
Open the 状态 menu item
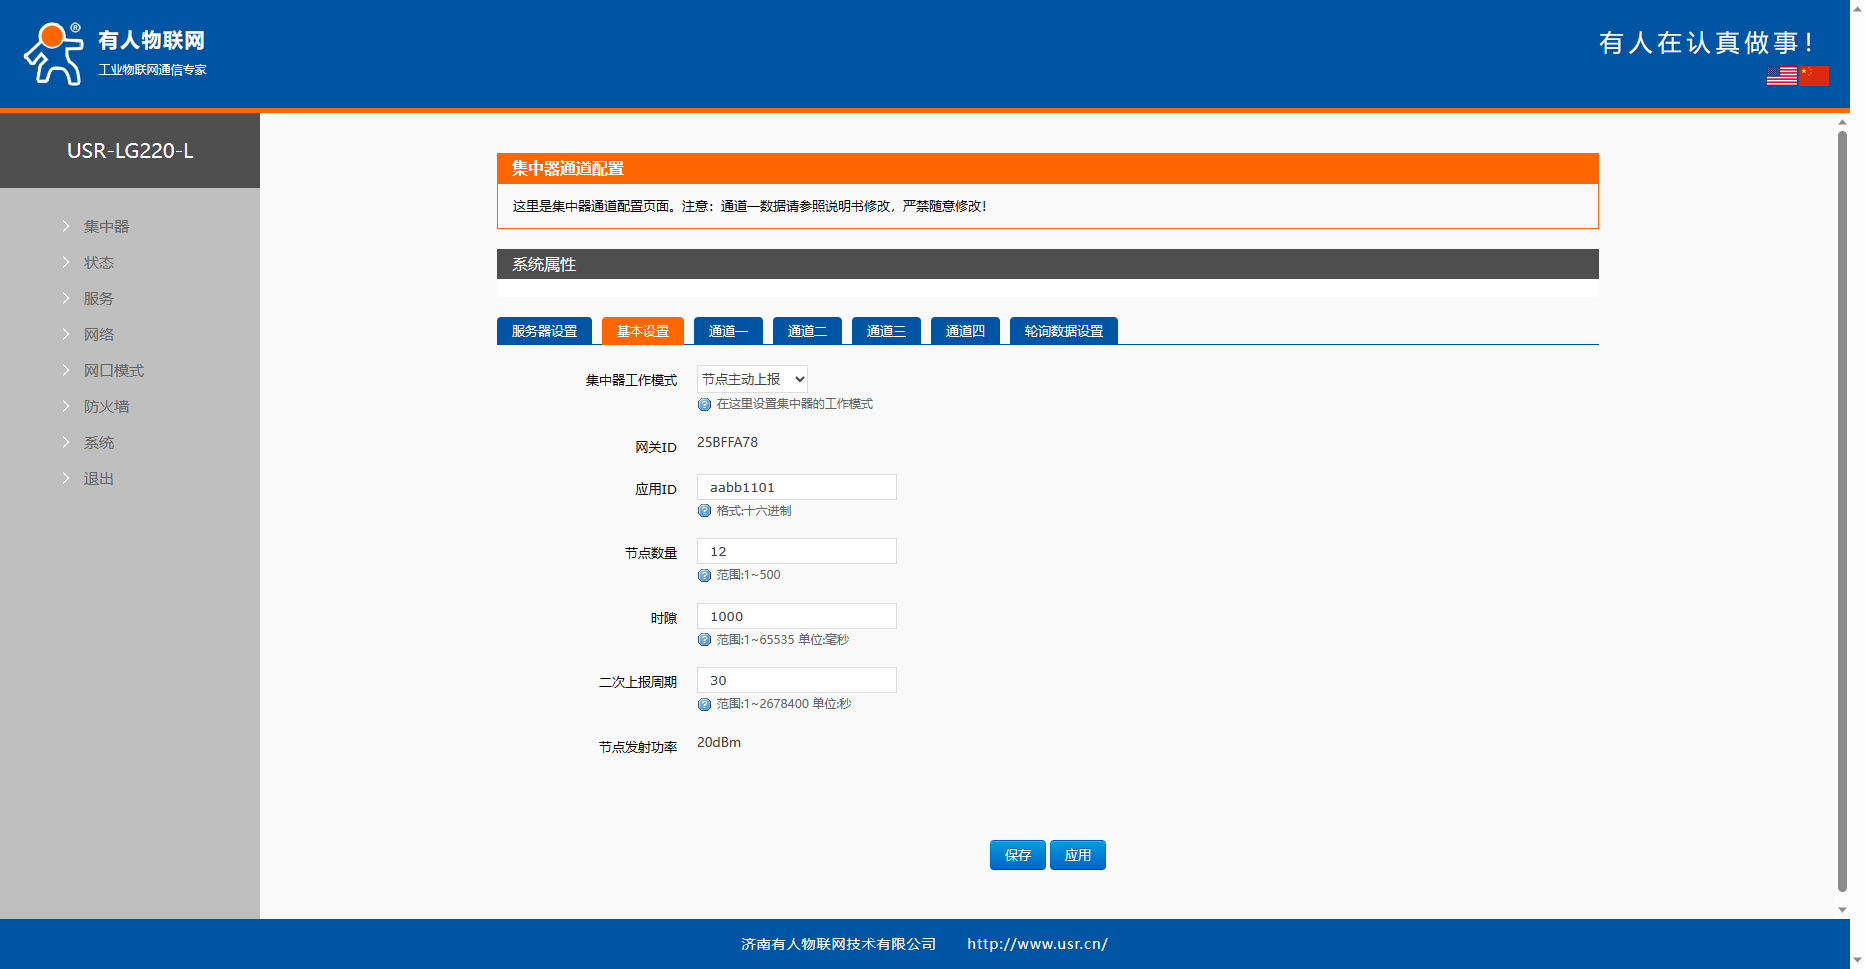tap(99, 263)
